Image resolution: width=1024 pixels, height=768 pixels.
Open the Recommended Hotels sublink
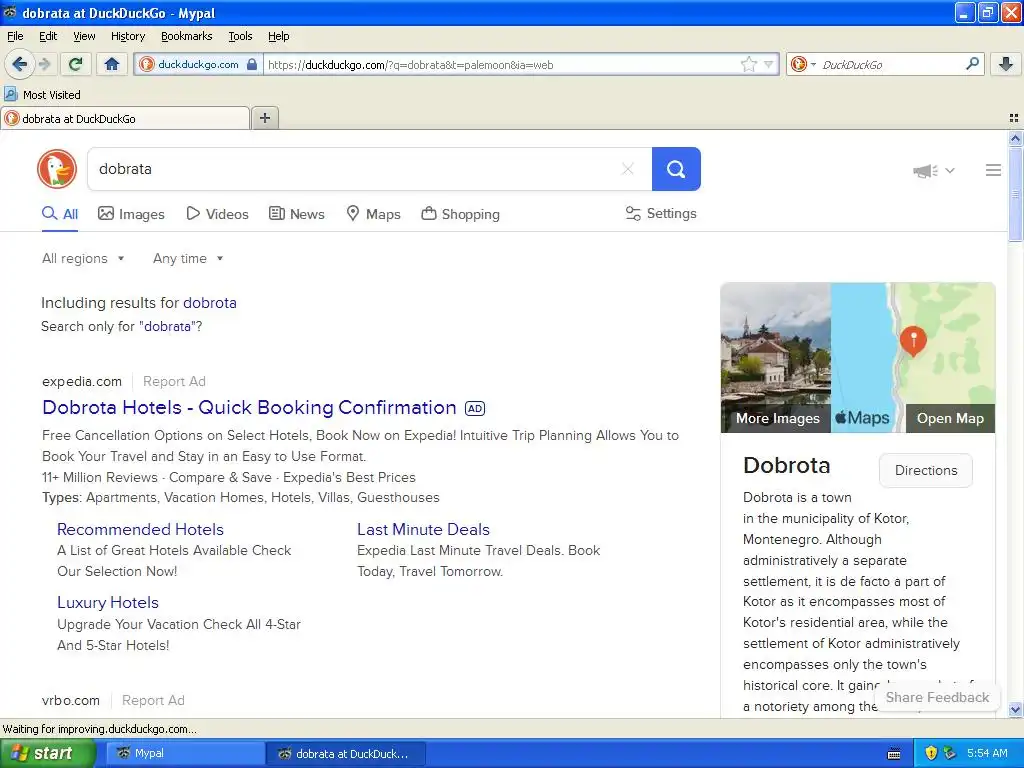click(140, 529)
